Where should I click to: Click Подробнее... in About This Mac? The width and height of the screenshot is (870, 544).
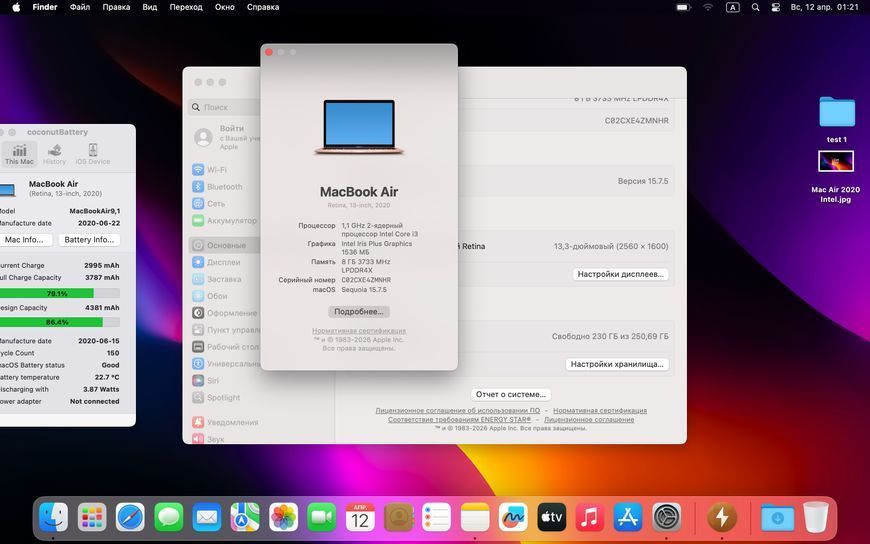tap(359, 311)
